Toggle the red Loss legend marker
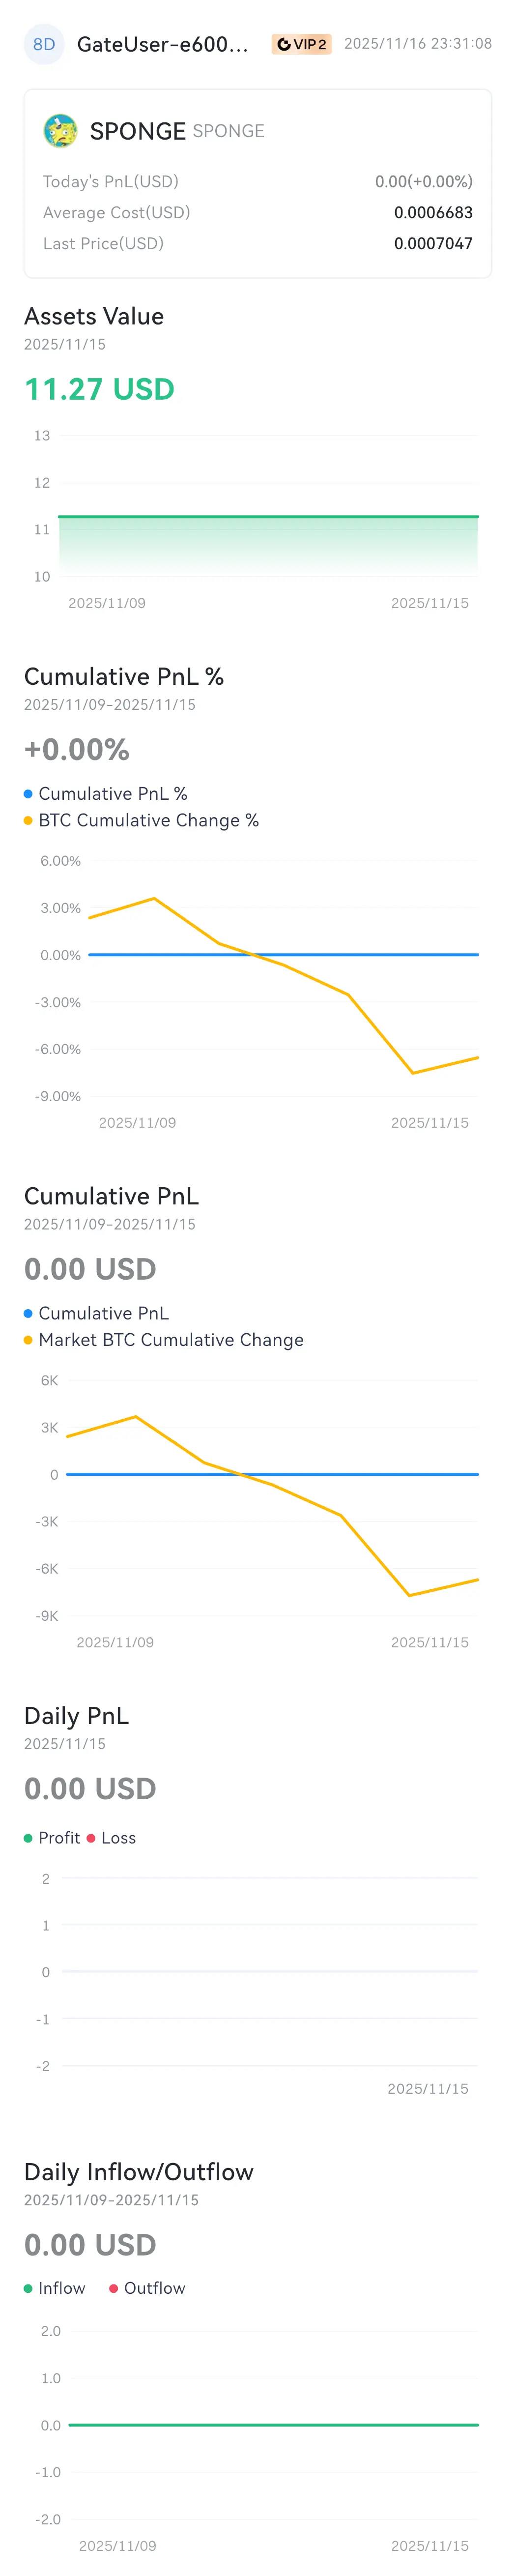 click(x=91, y=1838)
